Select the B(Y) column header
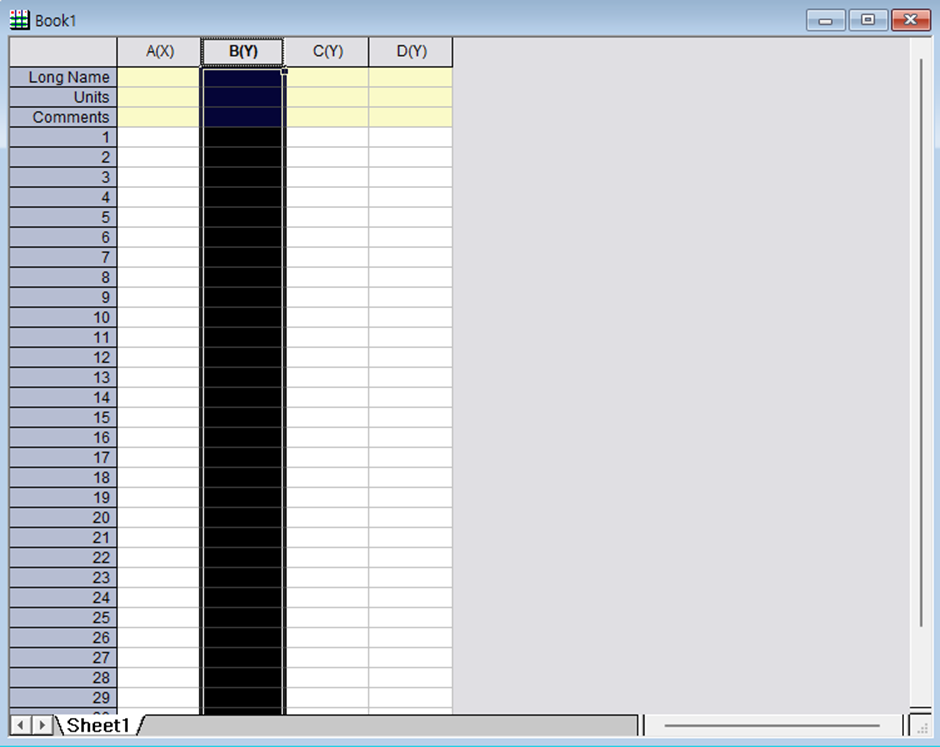The height and width of the screenshot is (747, 940). pos(242,51)
